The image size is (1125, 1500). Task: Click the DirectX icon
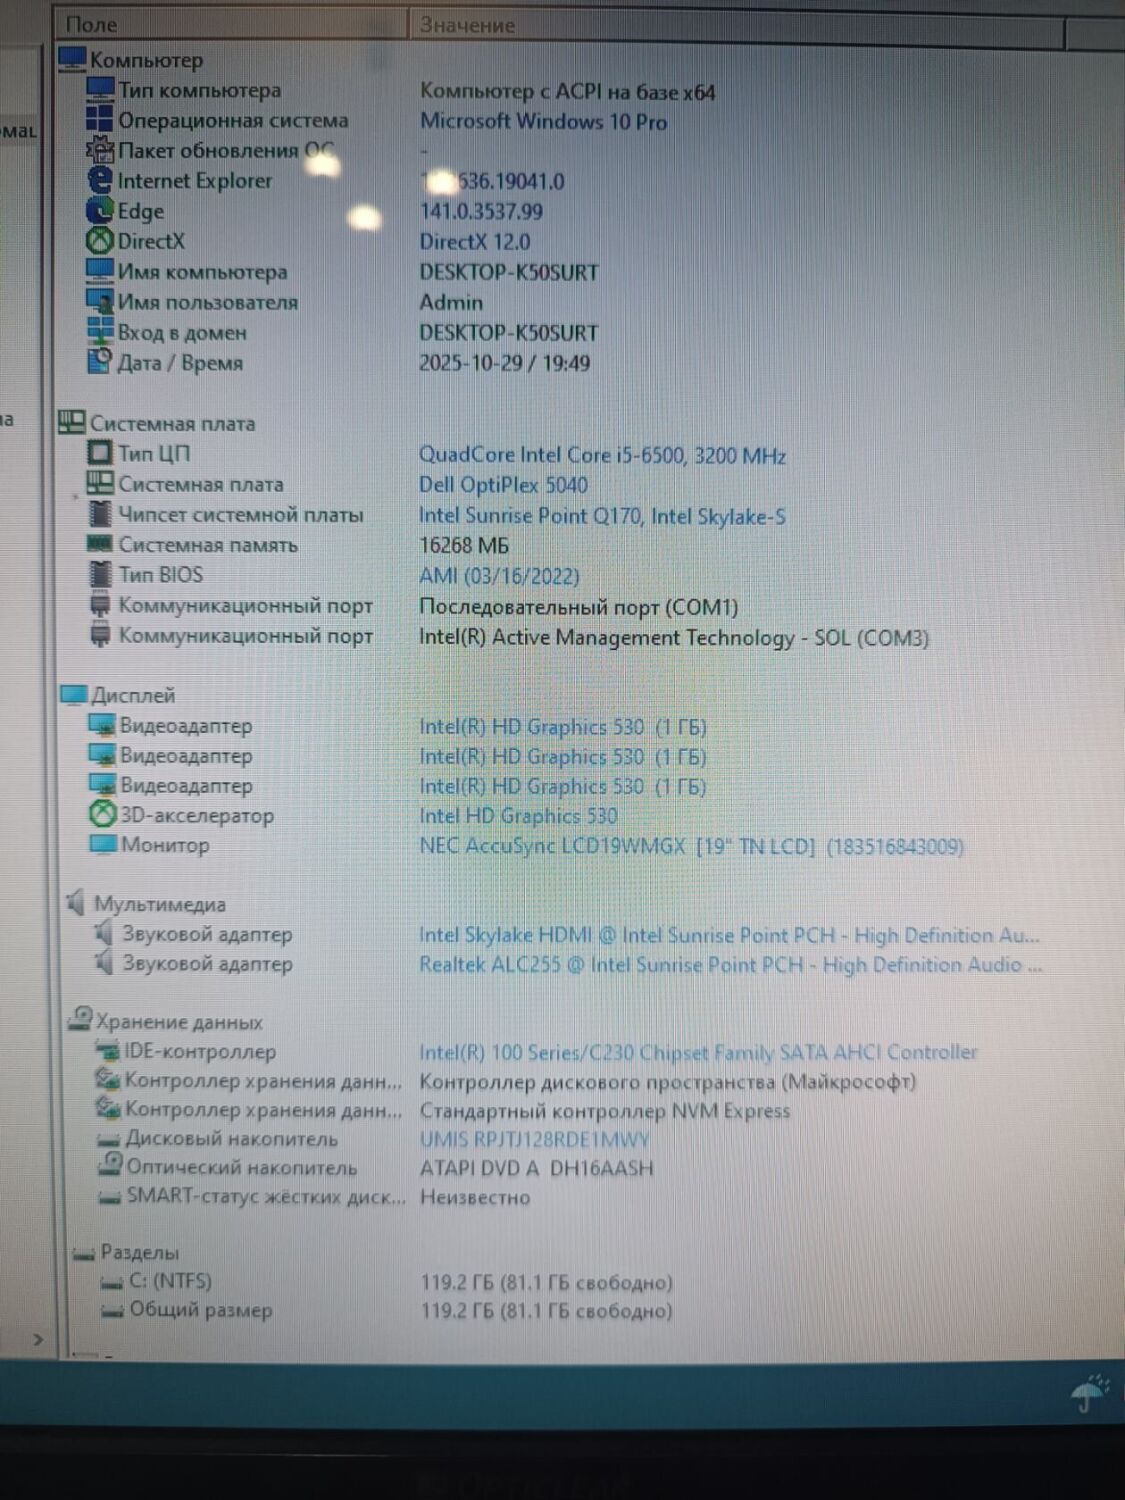point(100,240)
